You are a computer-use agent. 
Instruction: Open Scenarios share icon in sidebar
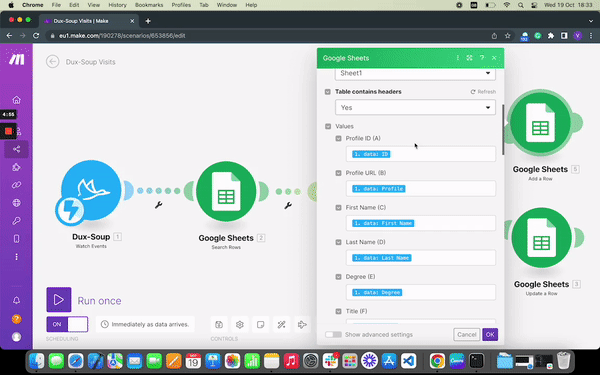pos(16,149)
